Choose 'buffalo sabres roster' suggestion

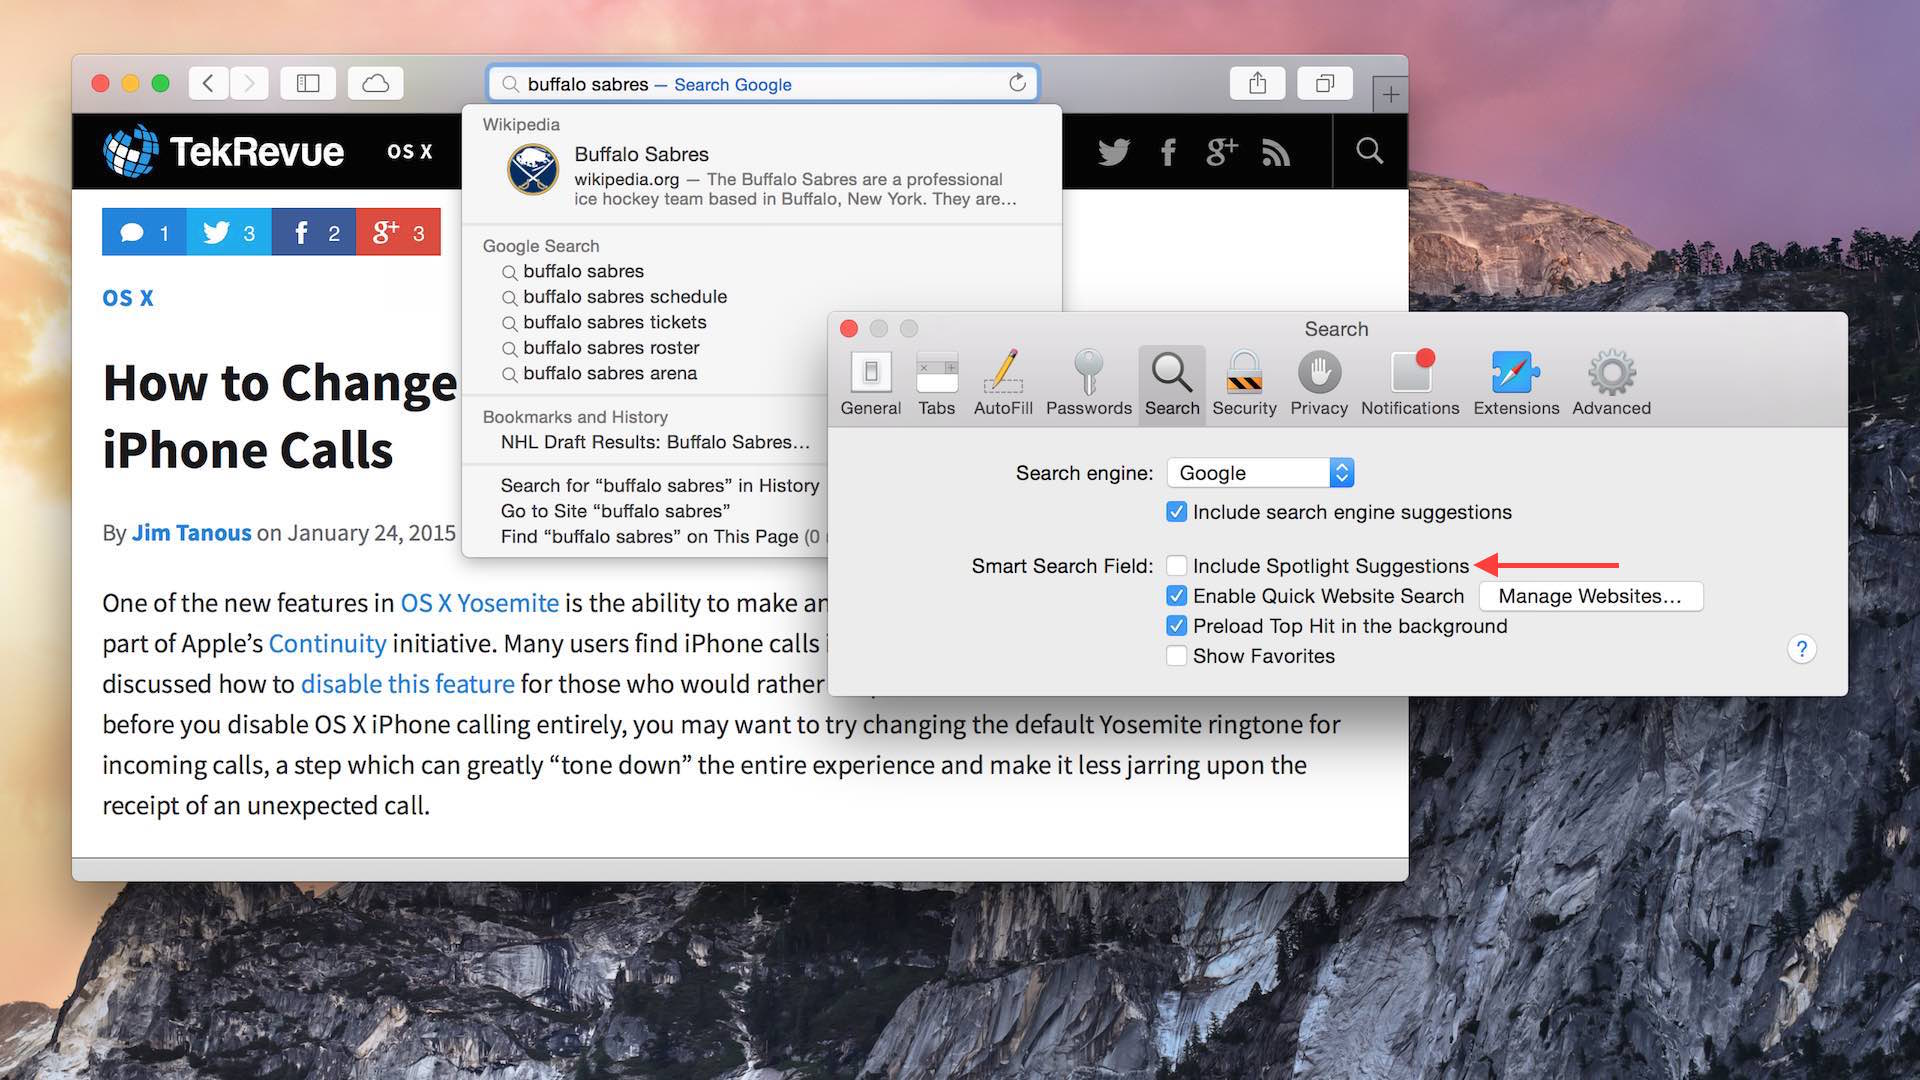pos(645,348)
